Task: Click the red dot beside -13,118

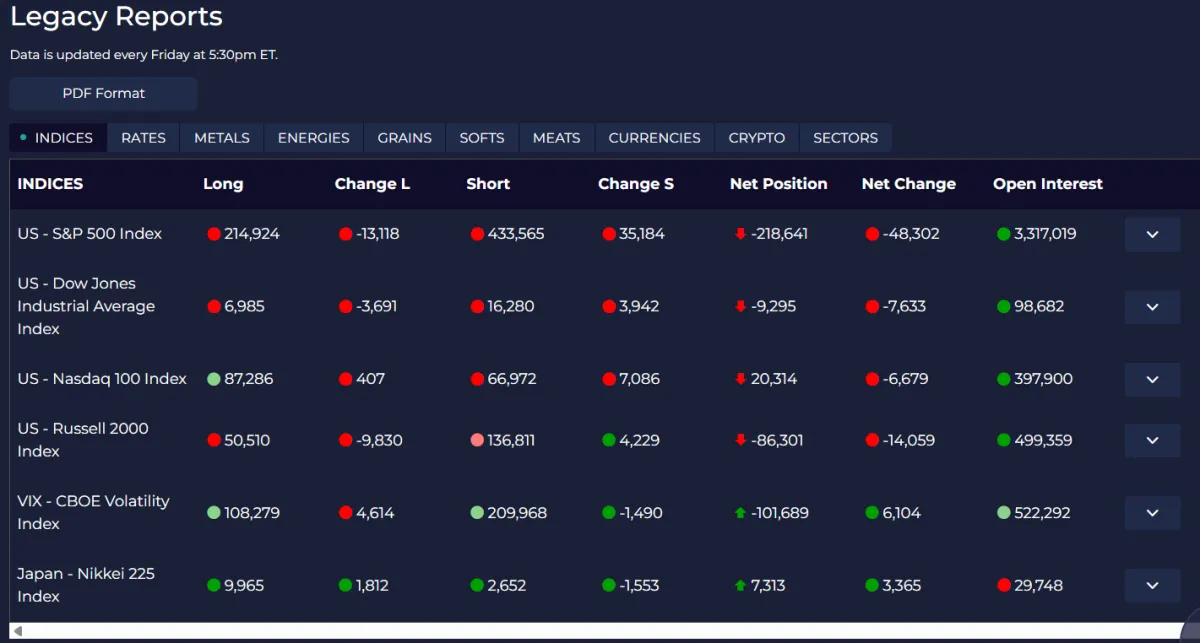Action: click(x=345, y=234)
